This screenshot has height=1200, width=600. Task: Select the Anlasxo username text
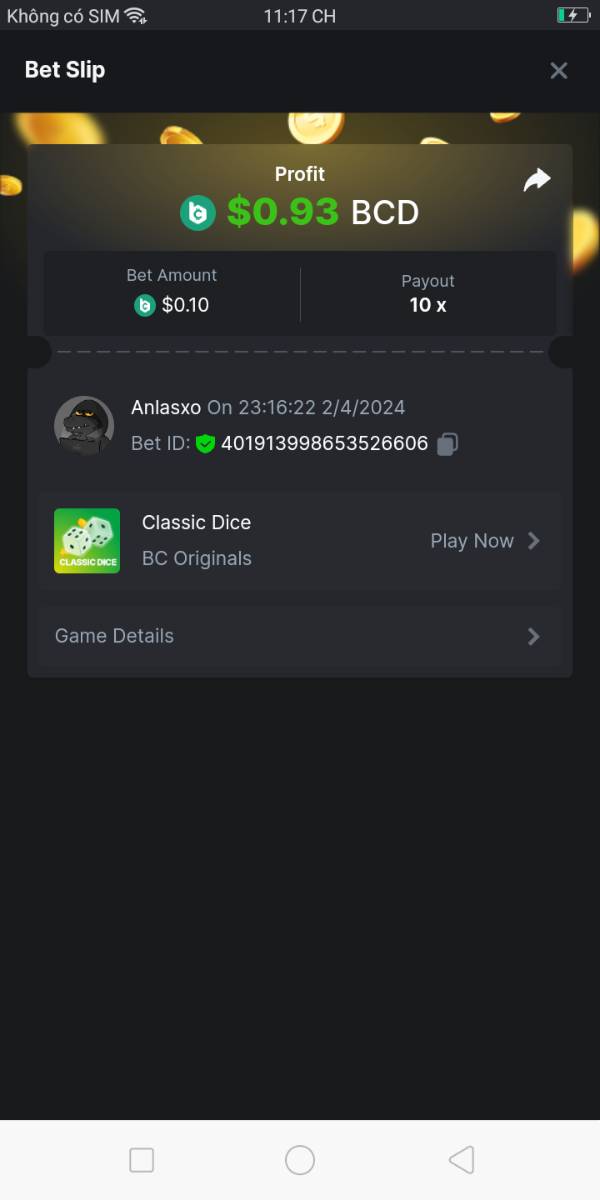pos(166,408)
